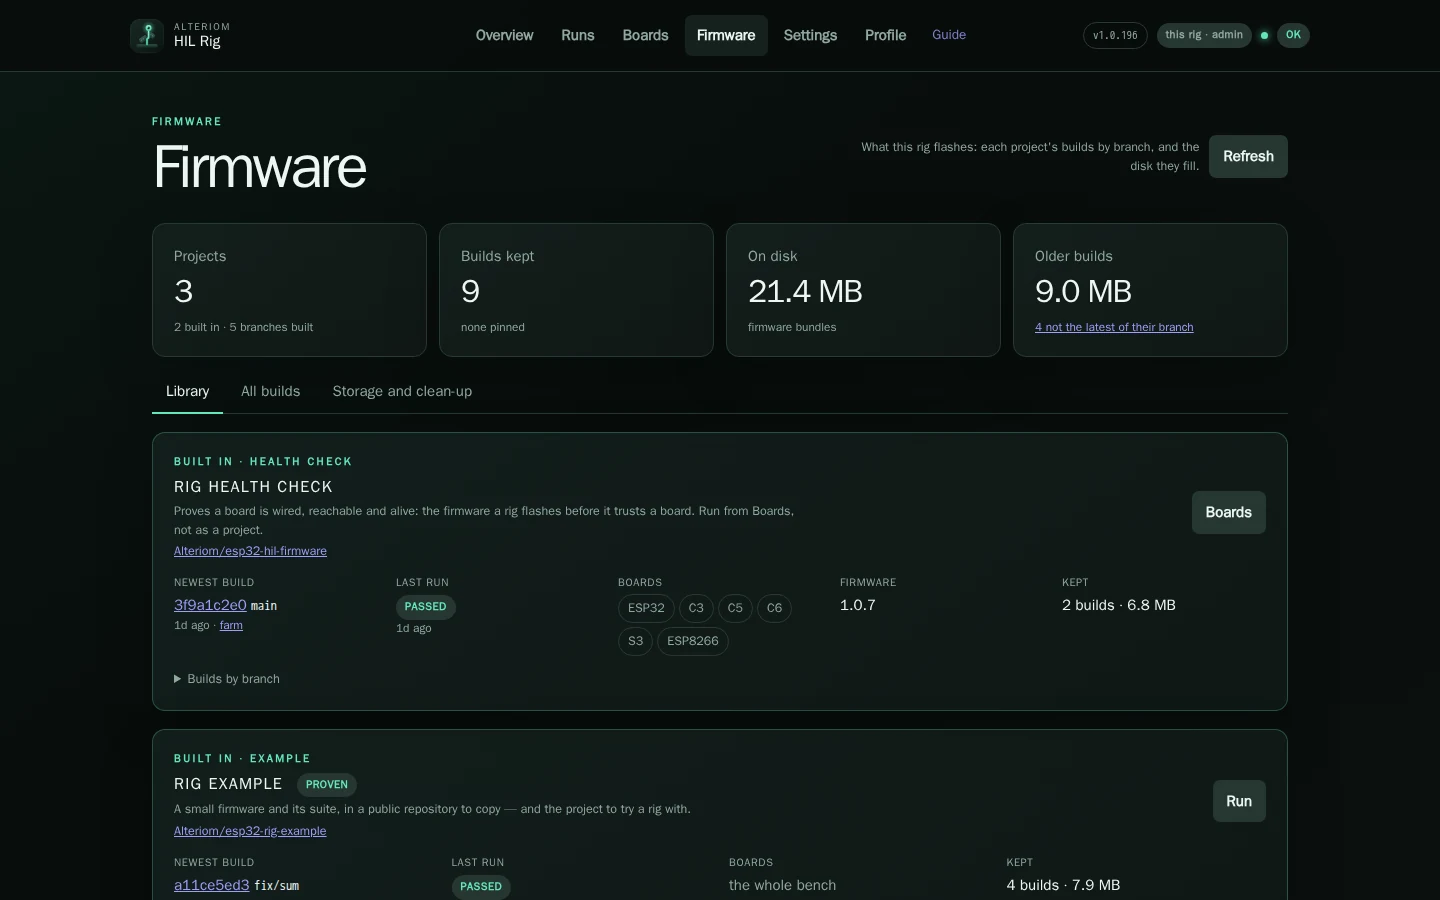
Task: Click the fix/sum branch label
Action: click(x=277, y=886)
